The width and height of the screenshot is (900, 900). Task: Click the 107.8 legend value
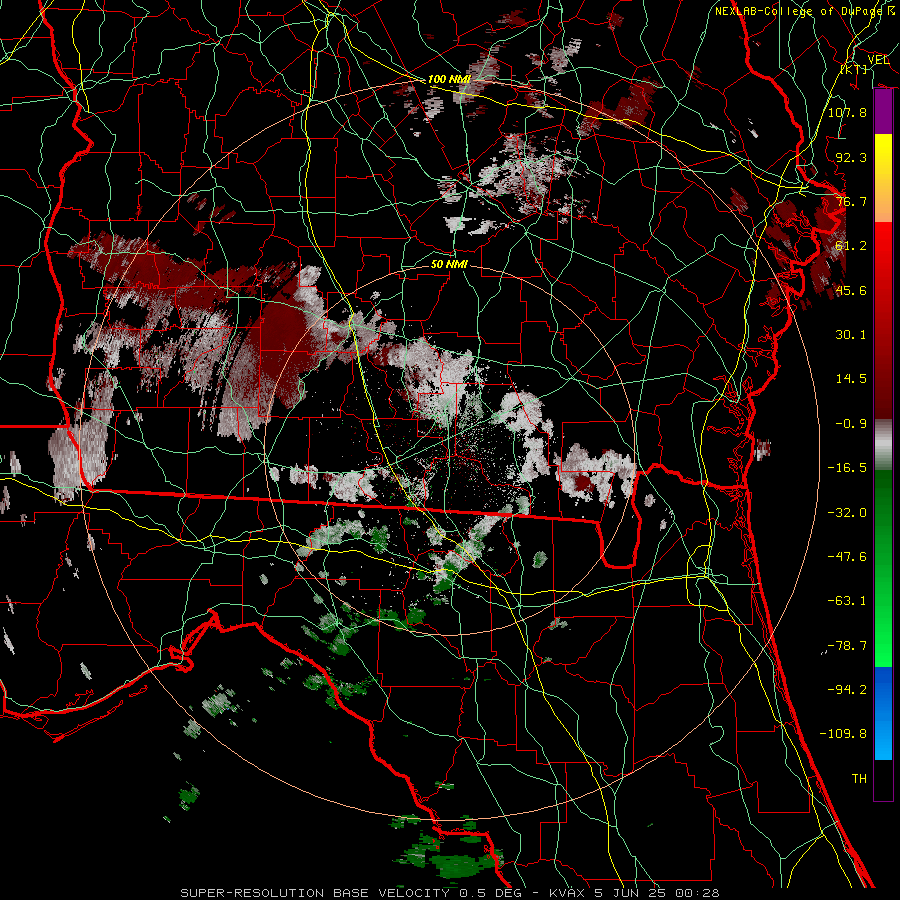coord(847,112)
